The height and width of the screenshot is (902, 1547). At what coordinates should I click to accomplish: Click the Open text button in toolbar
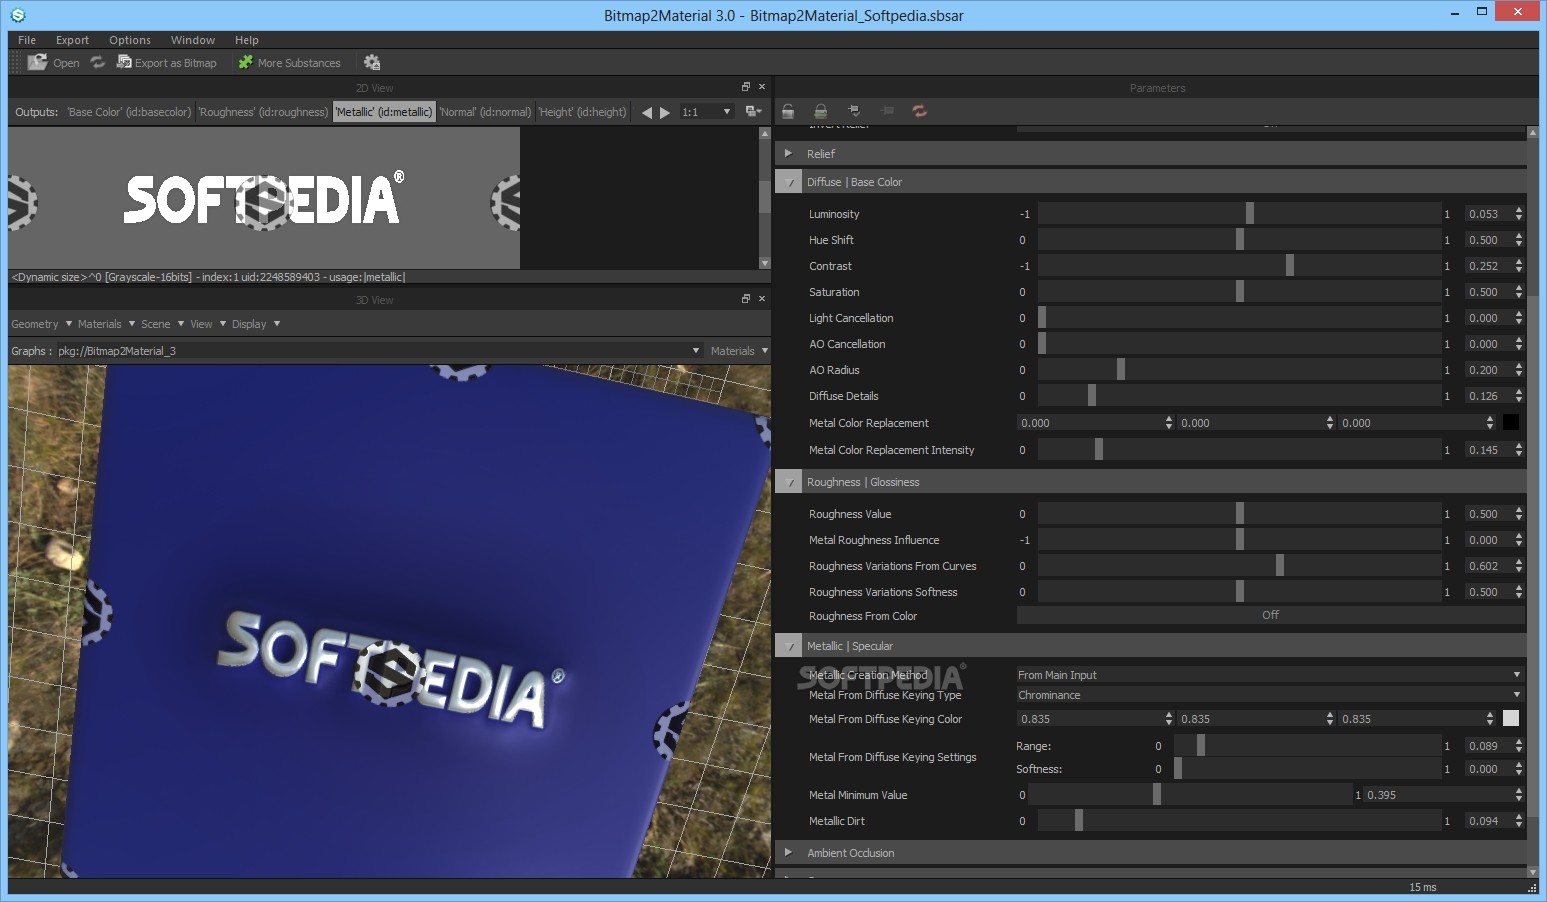[x=66, y=63]
